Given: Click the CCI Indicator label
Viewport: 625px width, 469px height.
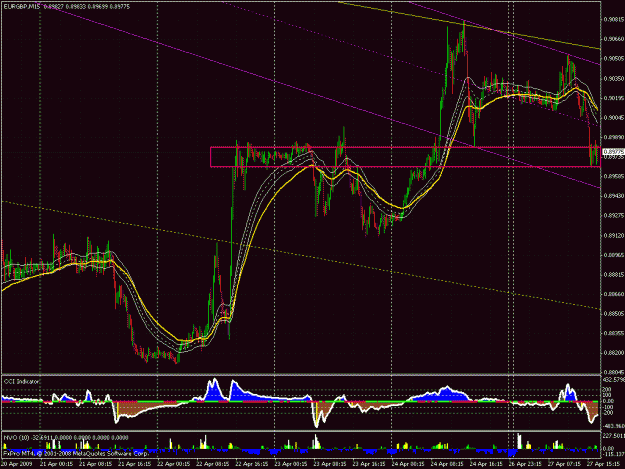Looking at the screenshot, I should 22,382.
